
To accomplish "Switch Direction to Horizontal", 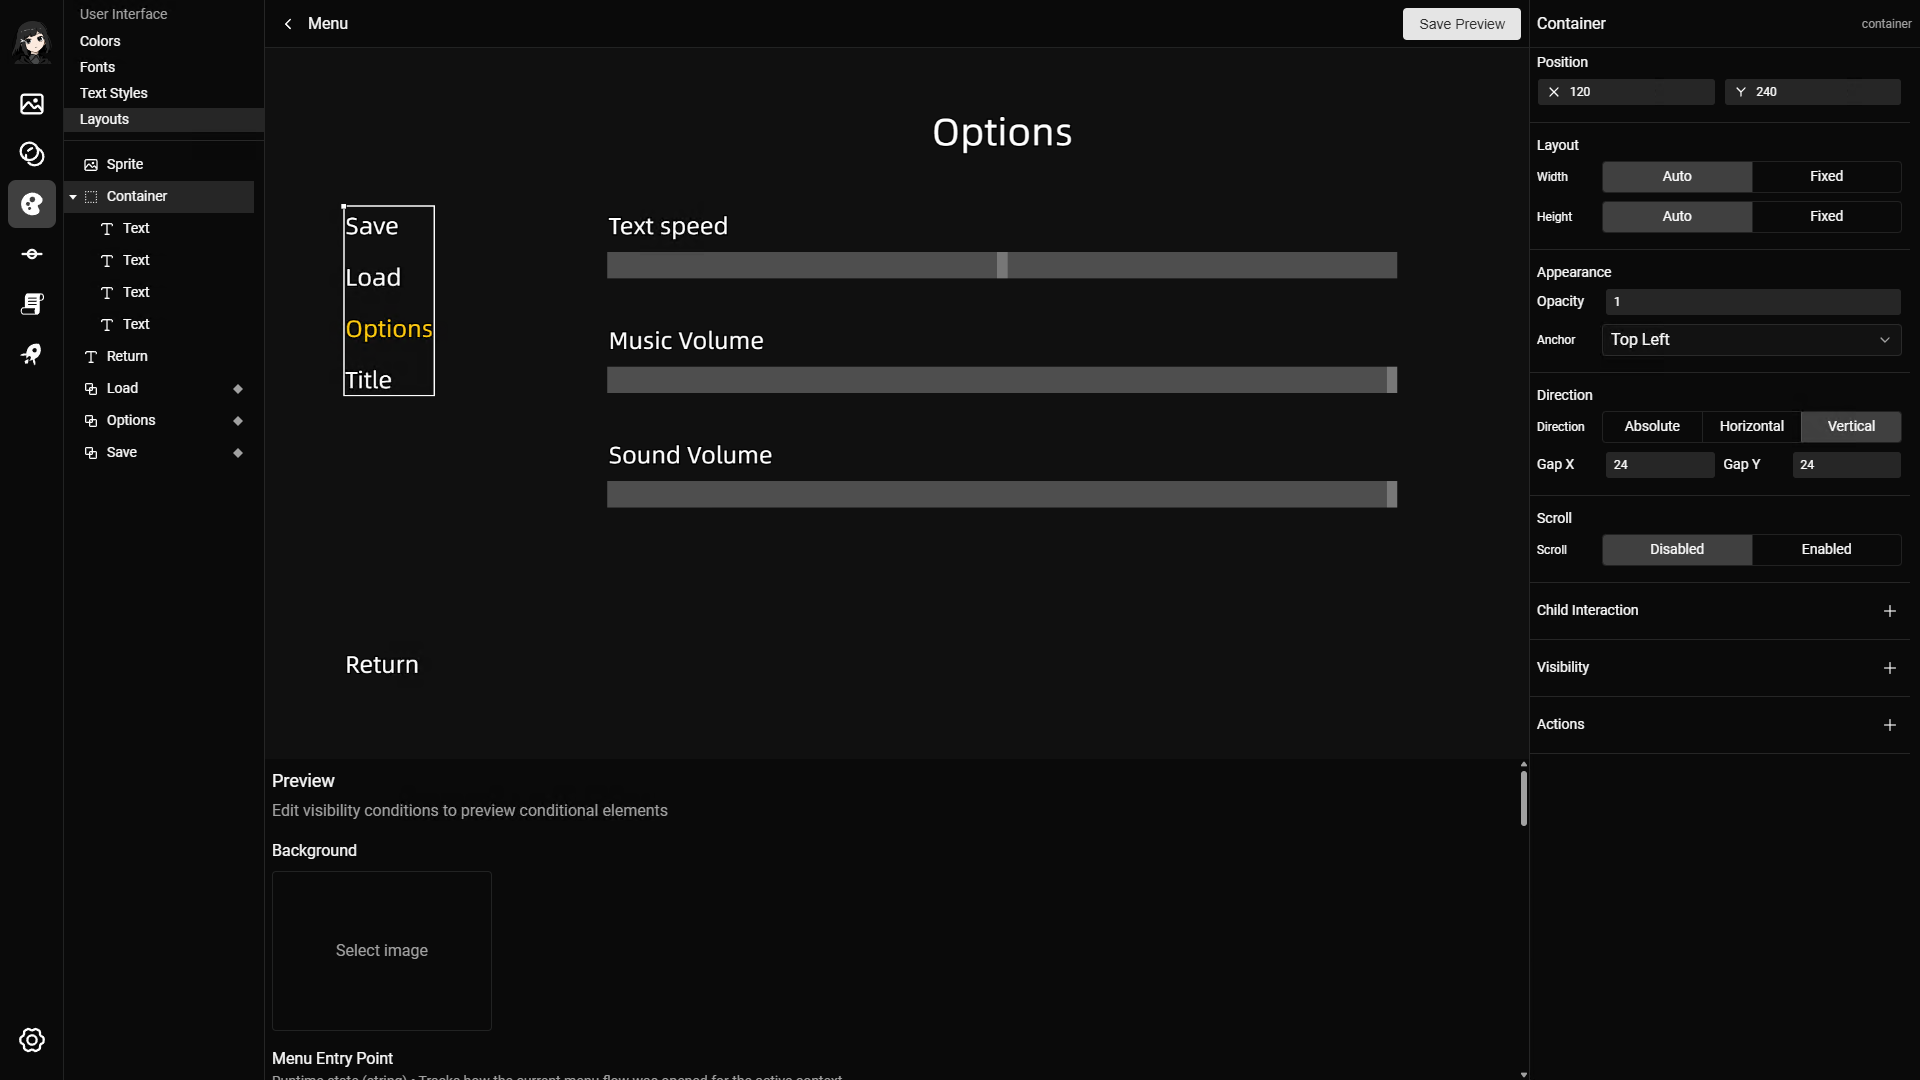I will [x=1752, y=426].
